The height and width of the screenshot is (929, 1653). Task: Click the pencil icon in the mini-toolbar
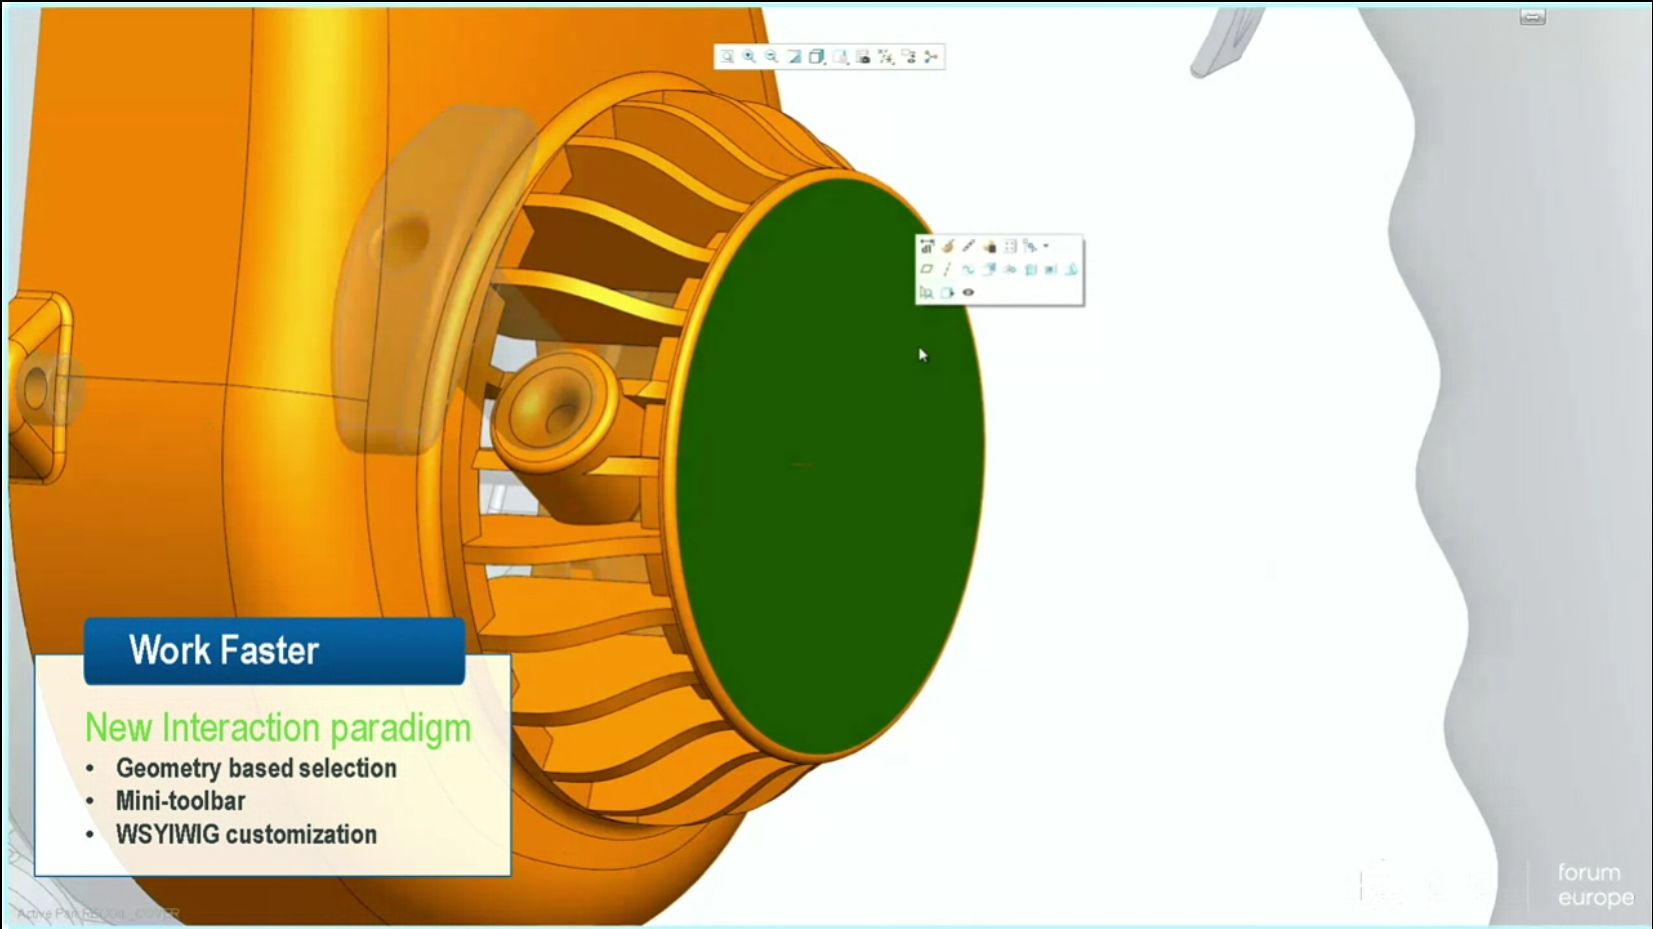coord(968,246)
